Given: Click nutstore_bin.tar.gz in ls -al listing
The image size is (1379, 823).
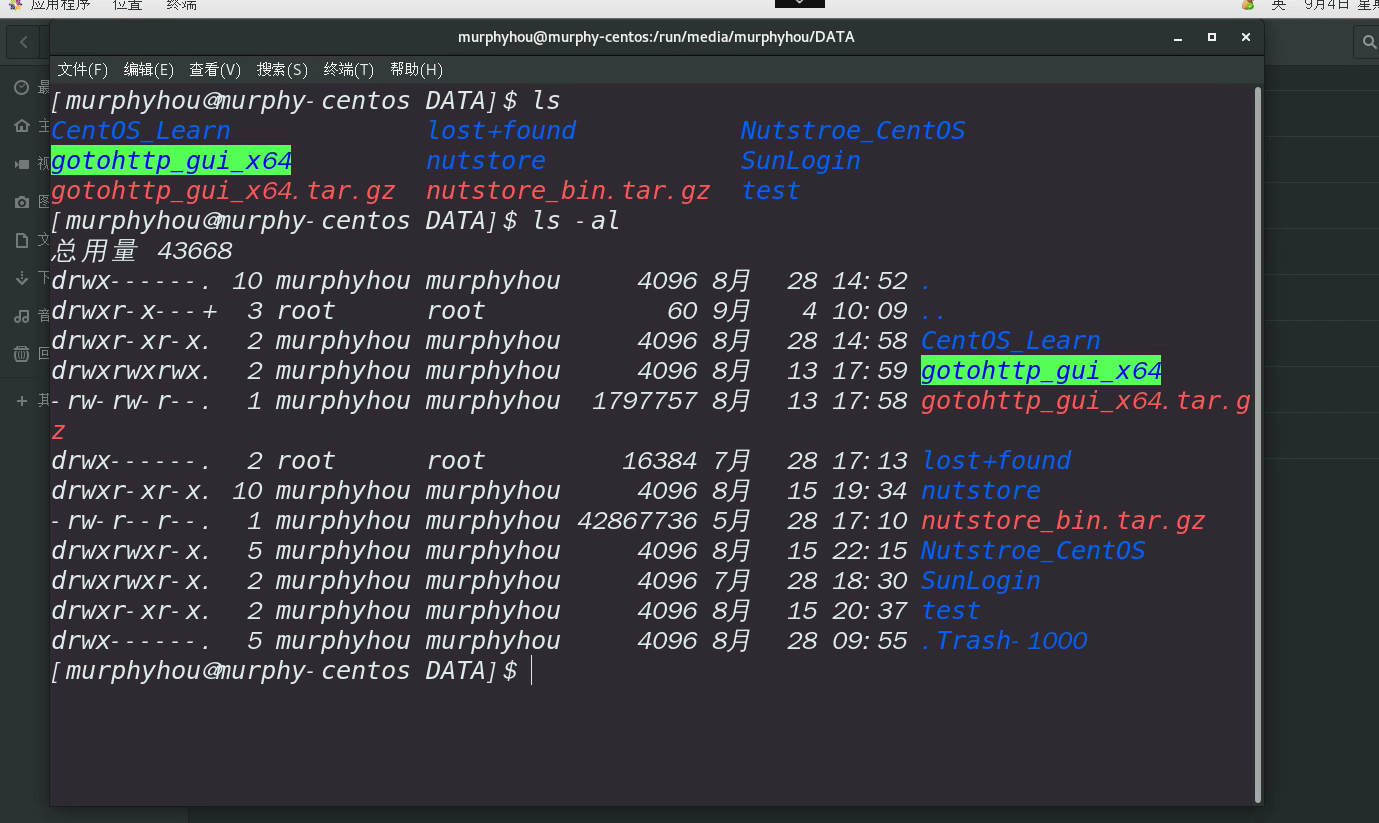Looking at the screenshot, I should tap(1063, 521).
